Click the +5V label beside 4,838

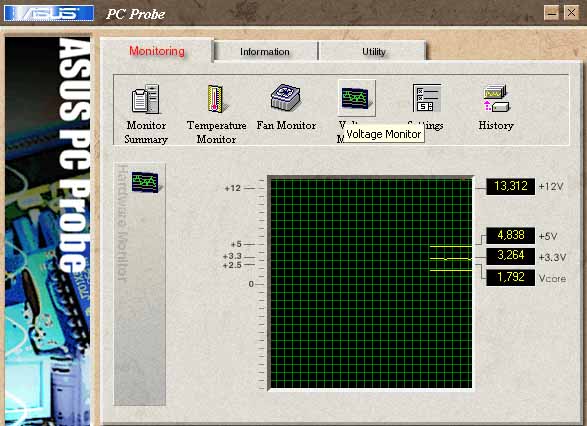tap(548, 236)
